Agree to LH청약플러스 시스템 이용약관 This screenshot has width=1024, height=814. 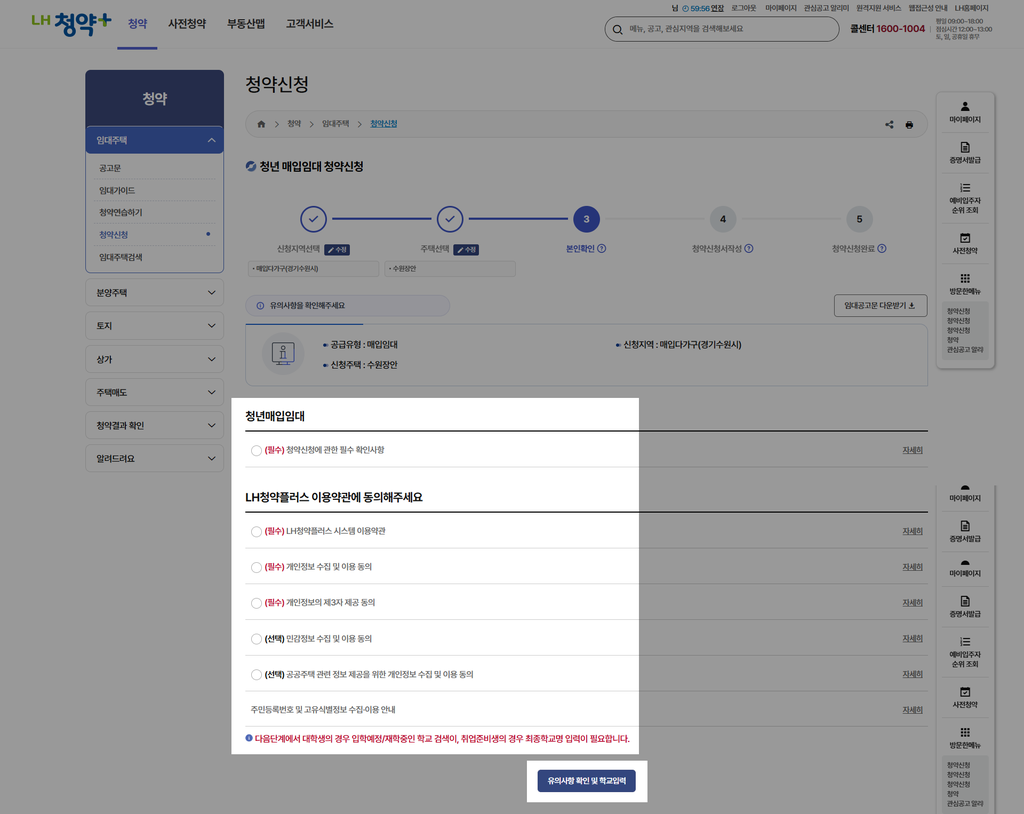[257, 532]
